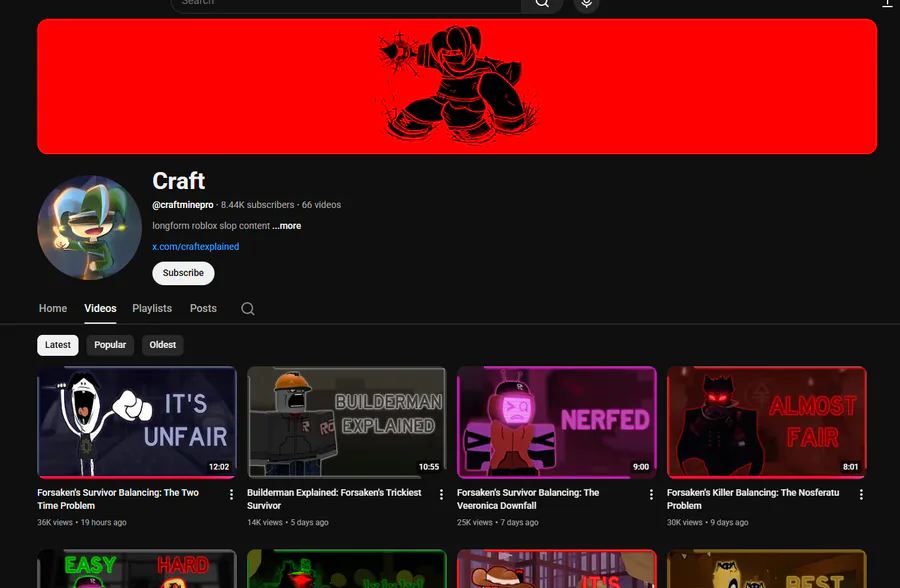The height and width of the screenshot is (588, 900).
Task: Click the 9:00 duration badge
Action: [x=641, y=467]
